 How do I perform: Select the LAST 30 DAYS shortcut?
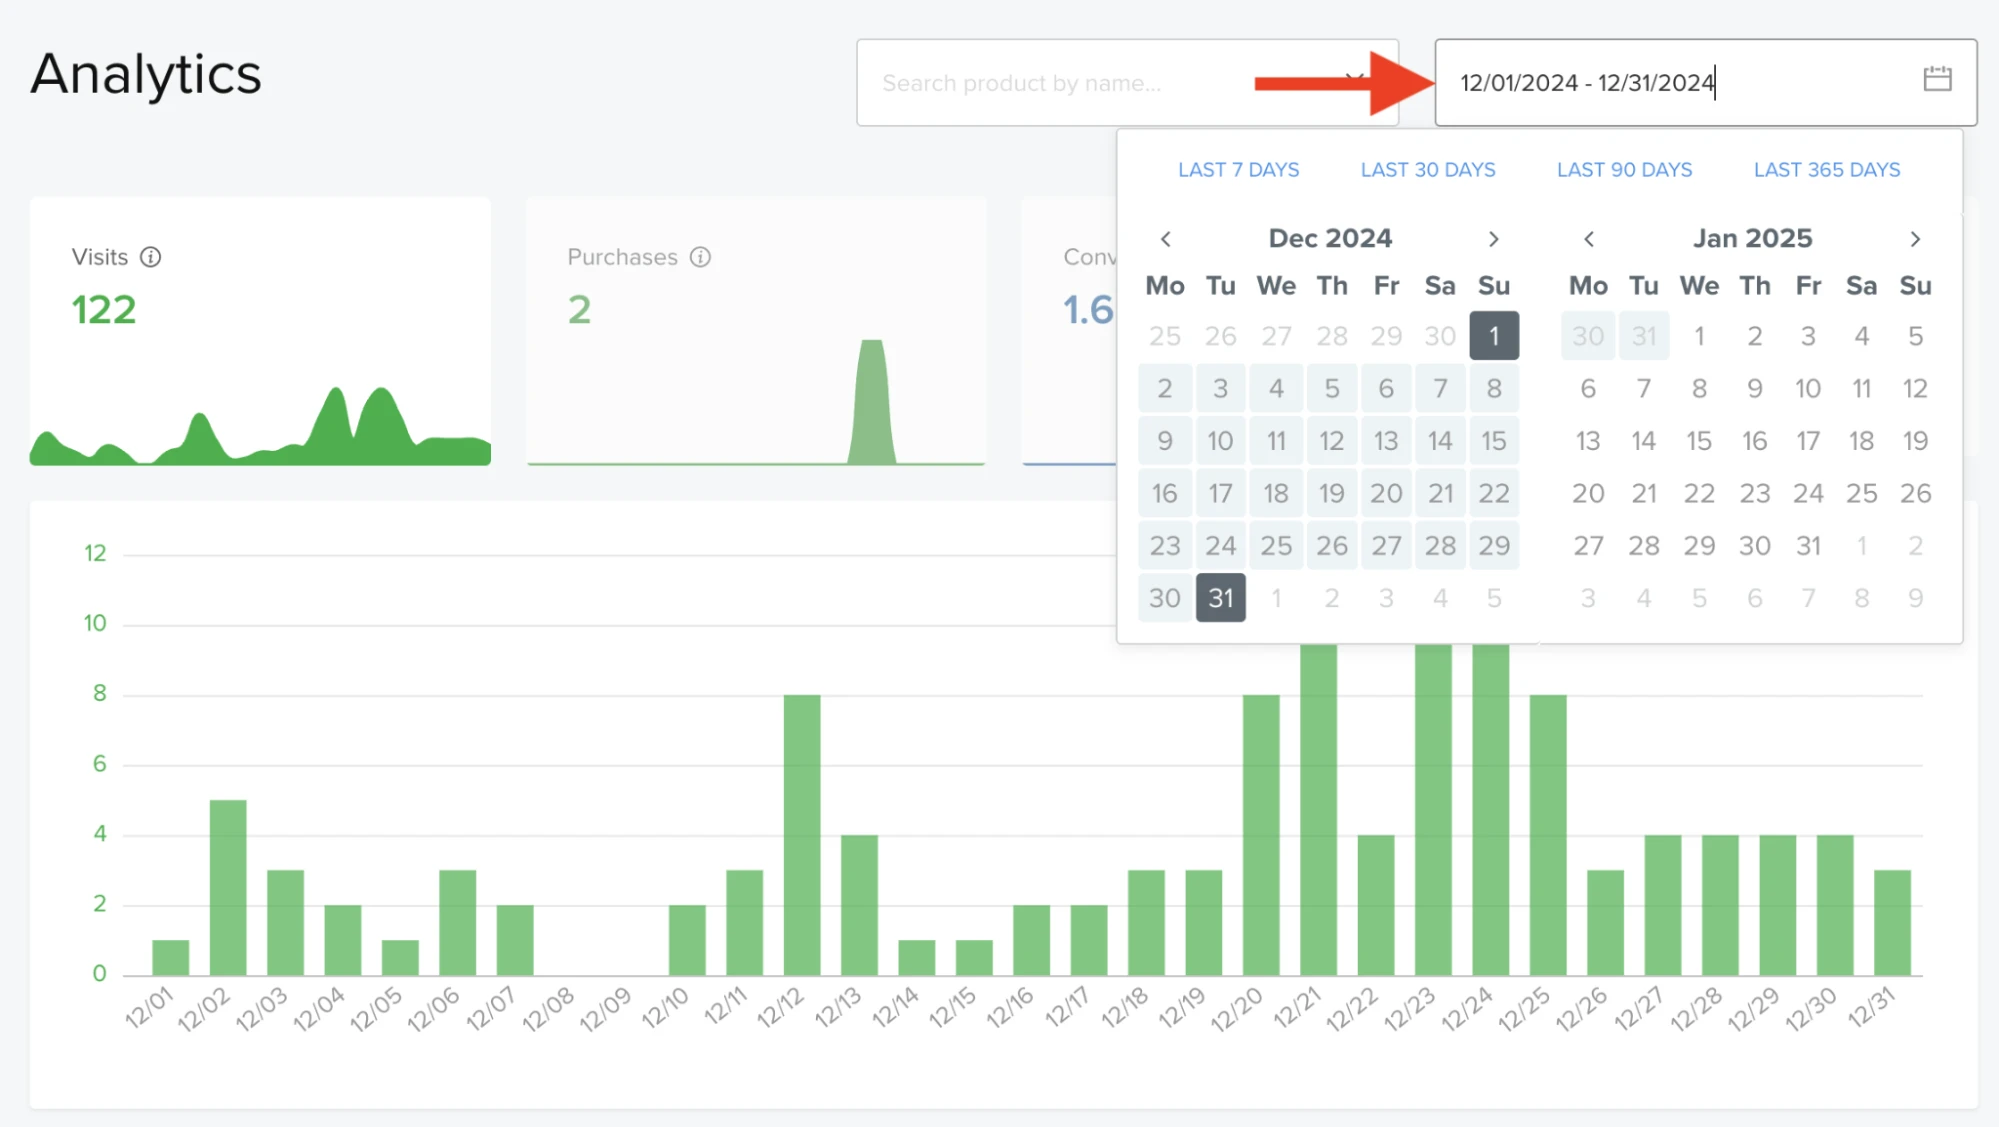coord(1427,169)
